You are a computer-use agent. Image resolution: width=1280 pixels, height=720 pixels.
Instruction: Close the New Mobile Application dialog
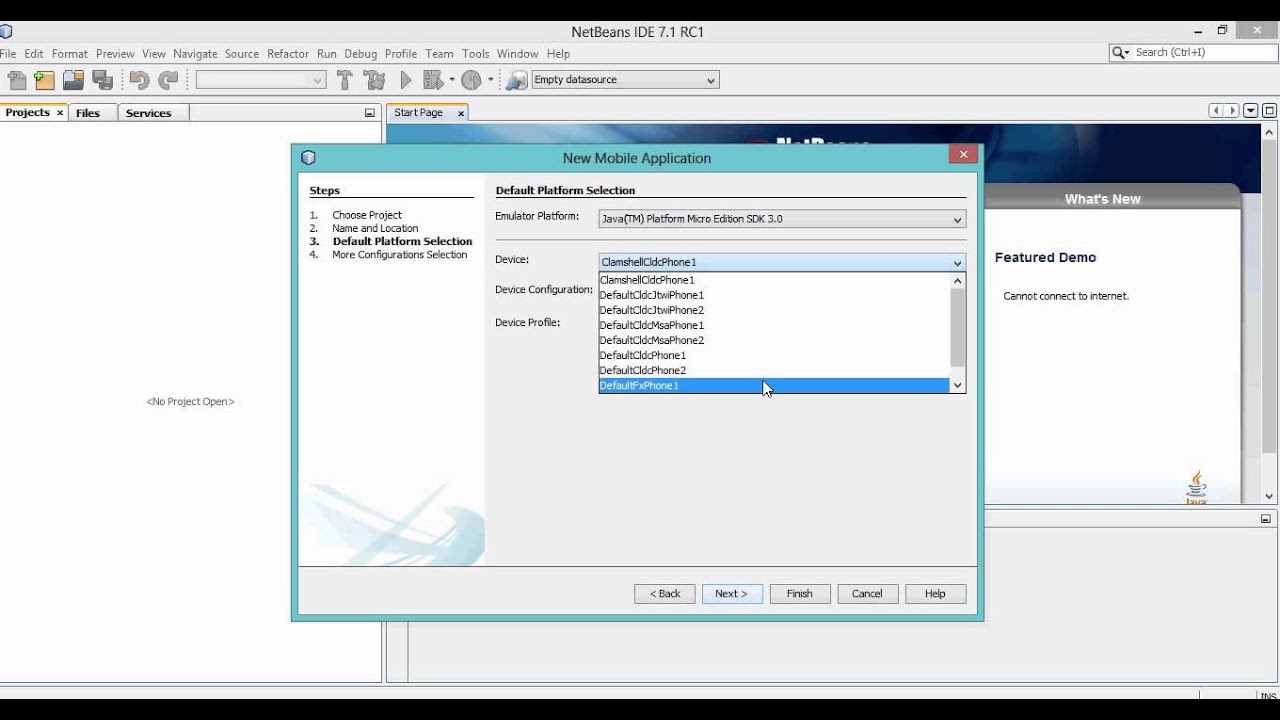(963, 154)
